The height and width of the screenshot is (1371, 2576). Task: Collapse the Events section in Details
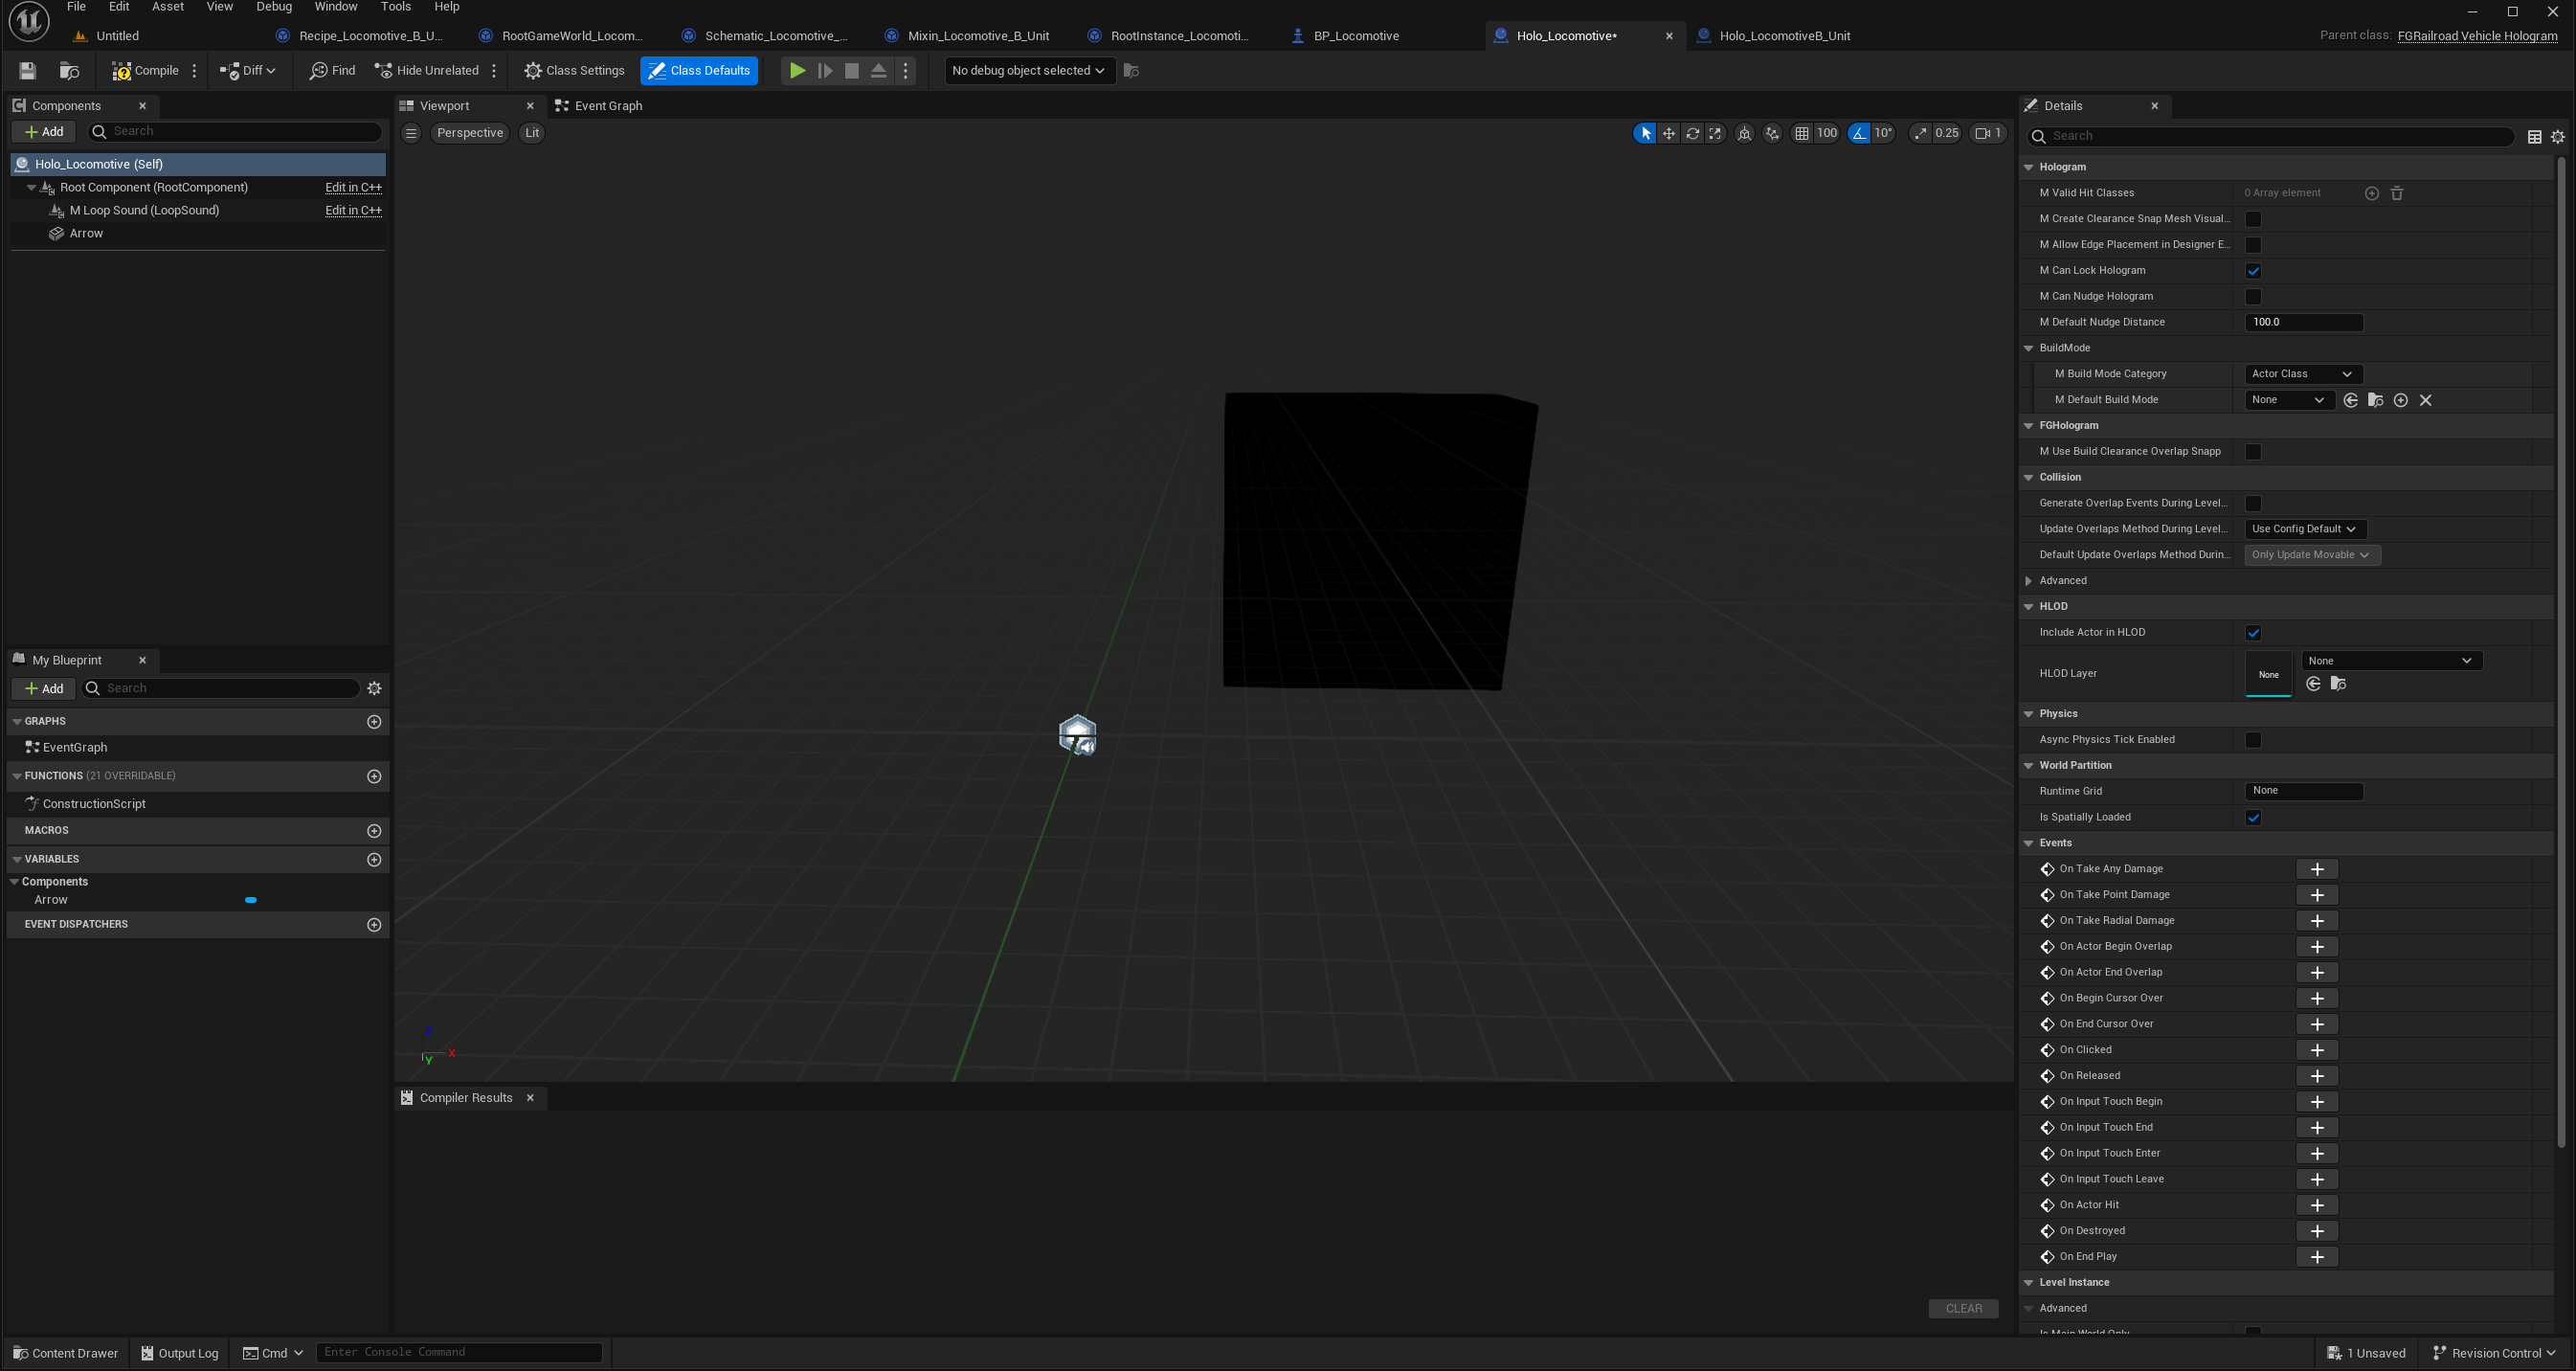click(x=2029, y=843)
